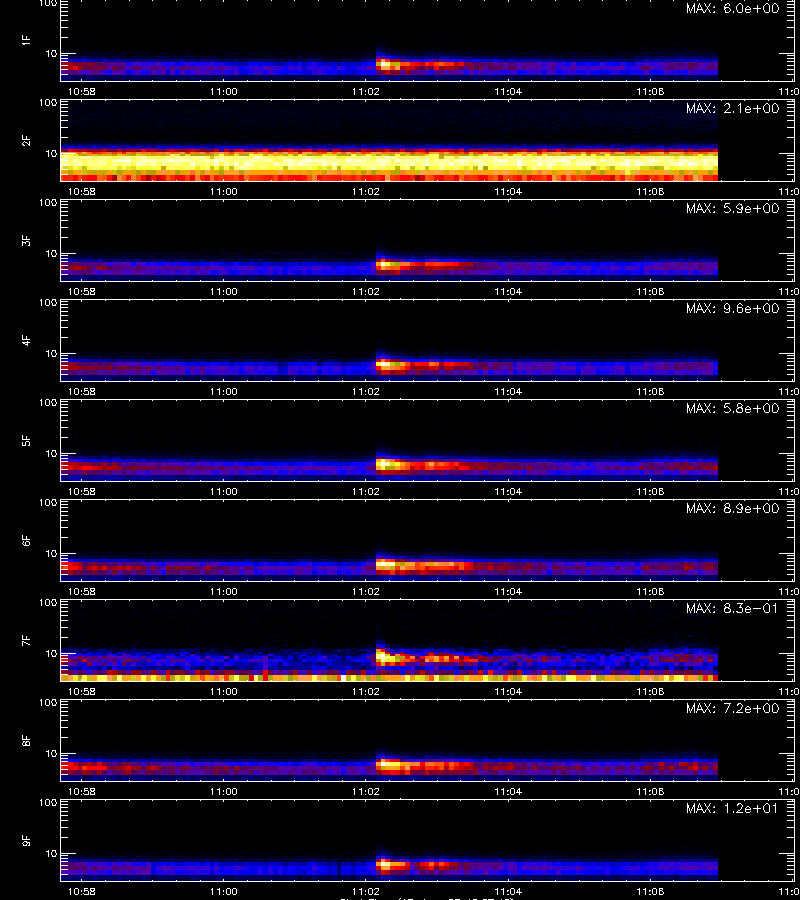Click the 11:04 time label below panel 7F
Image resolution: width=800 pixels, height=900 pixels.
(508, 691)
